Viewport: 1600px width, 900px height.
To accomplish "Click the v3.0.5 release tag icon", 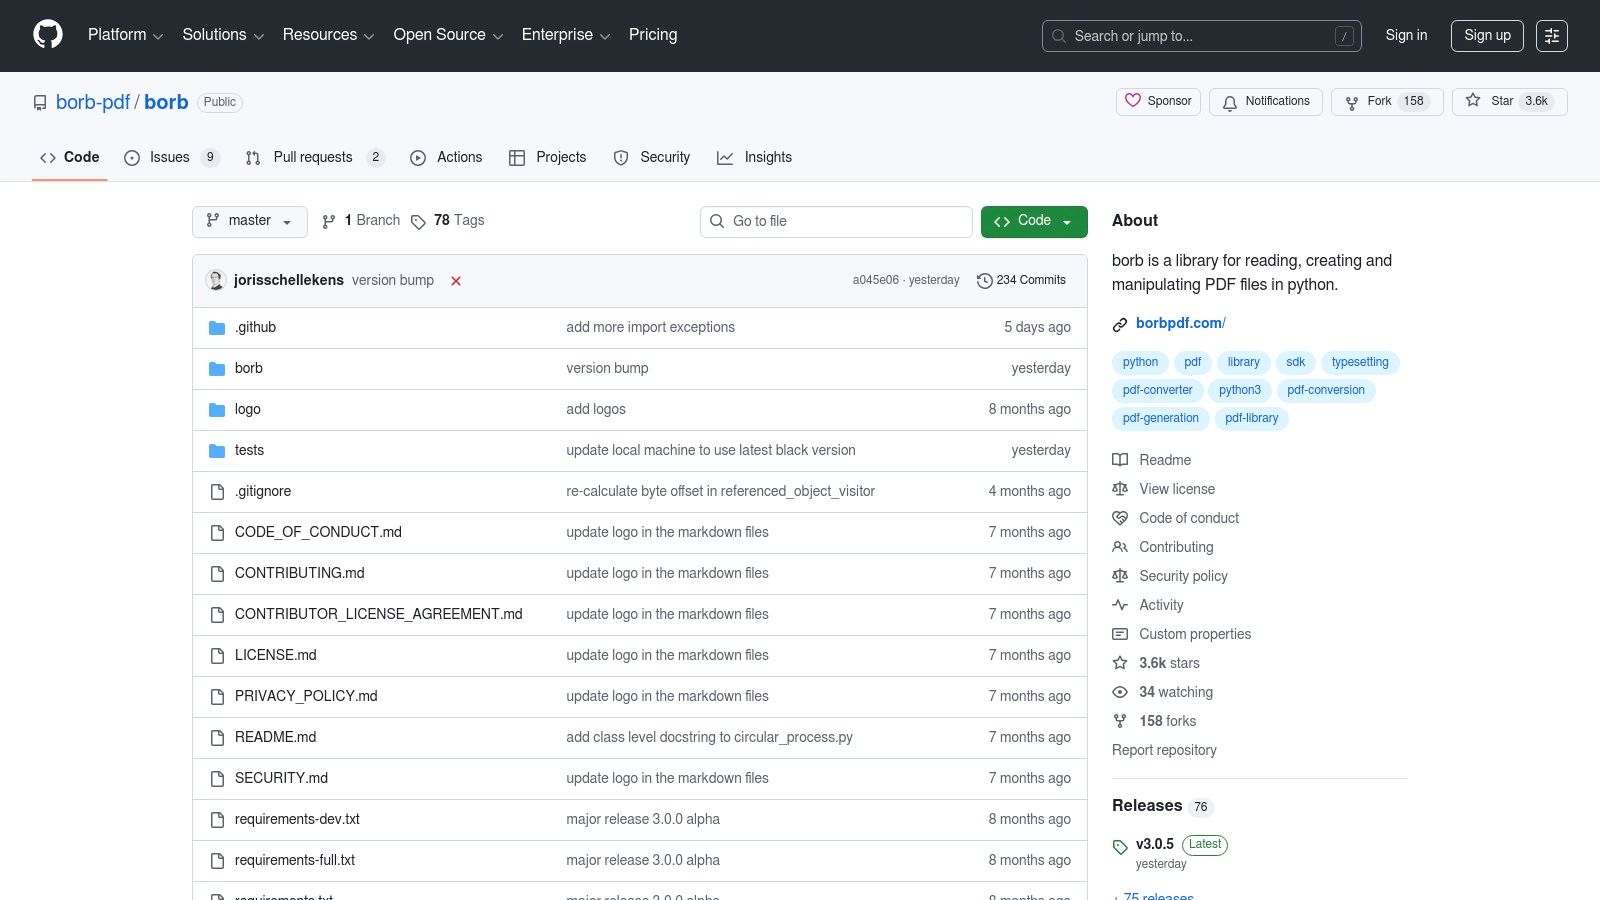I will (x=1119, y=846).
